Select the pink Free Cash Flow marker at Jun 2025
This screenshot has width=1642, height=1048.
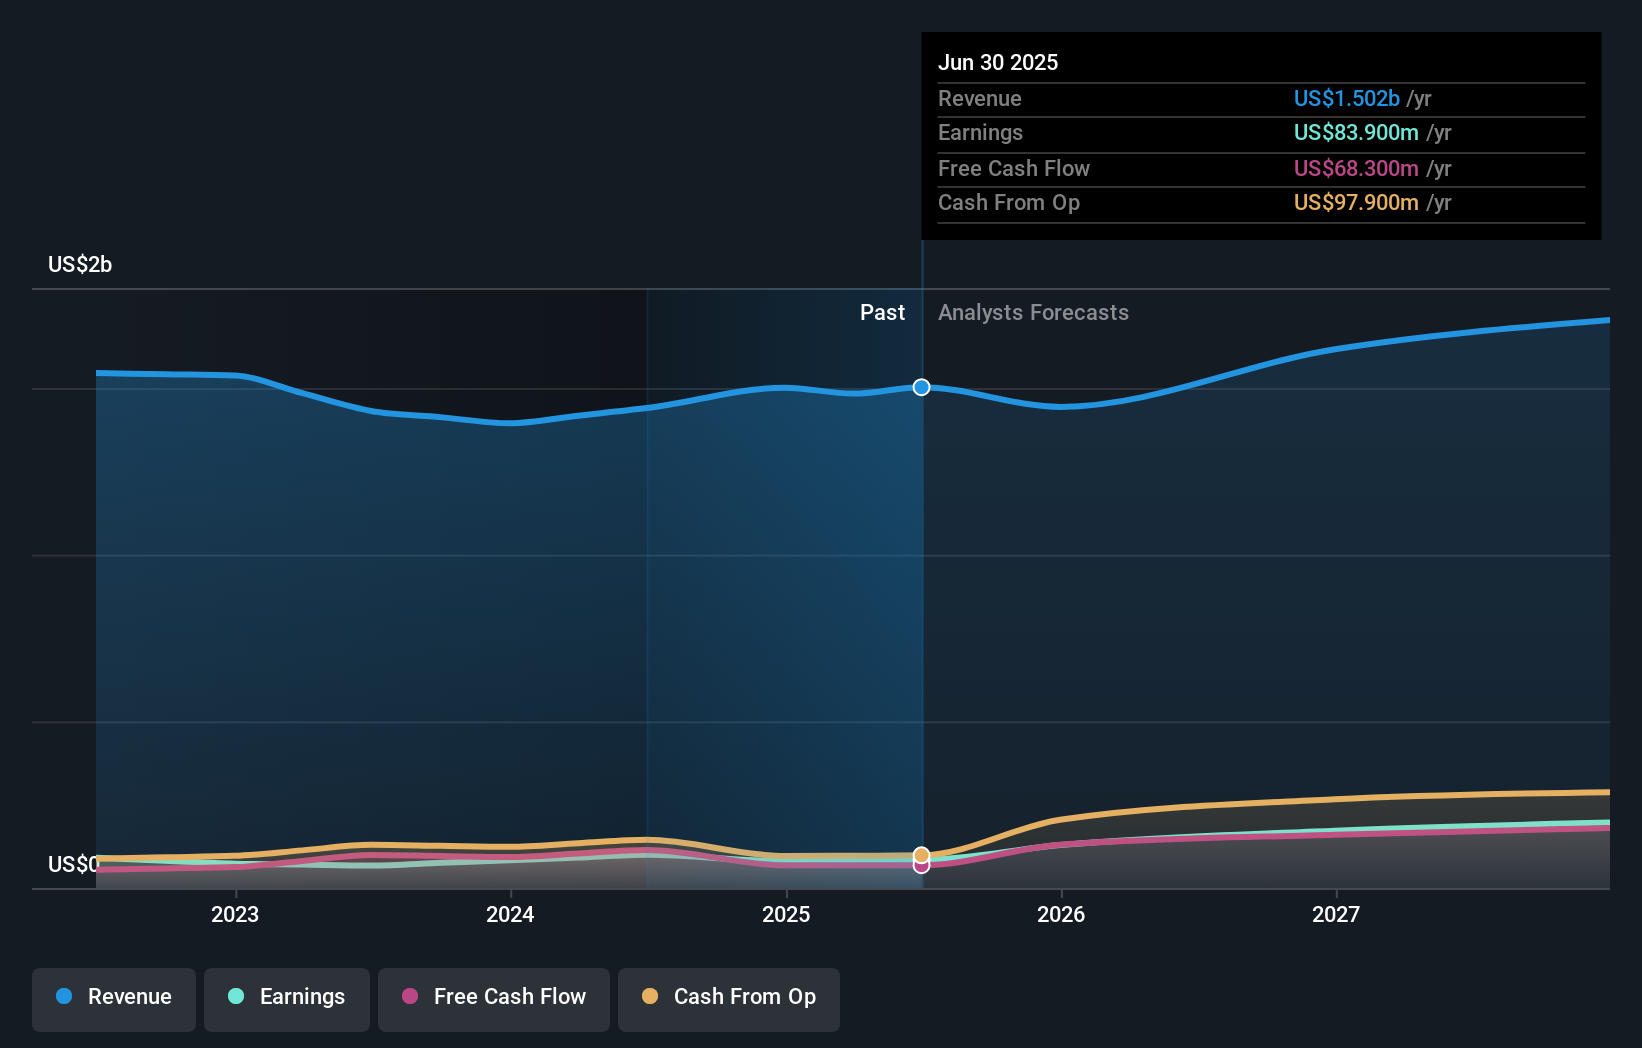click(x=922, y=866)
